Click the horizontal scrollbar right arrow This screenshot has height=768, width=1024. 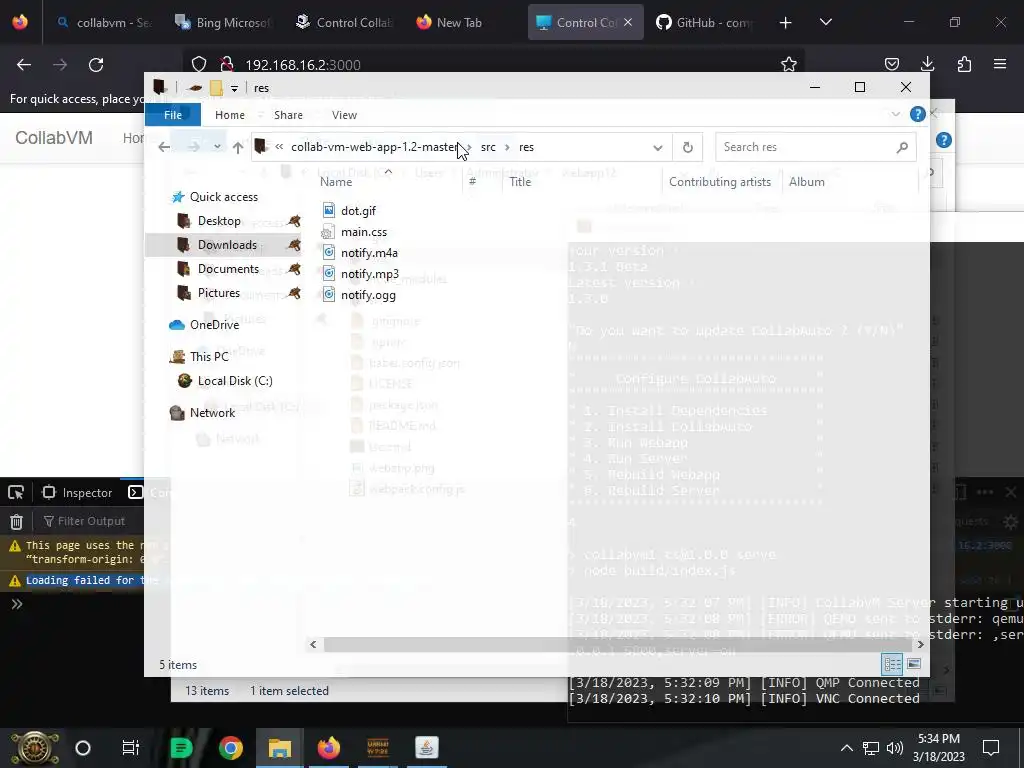[x=920, y=644]
